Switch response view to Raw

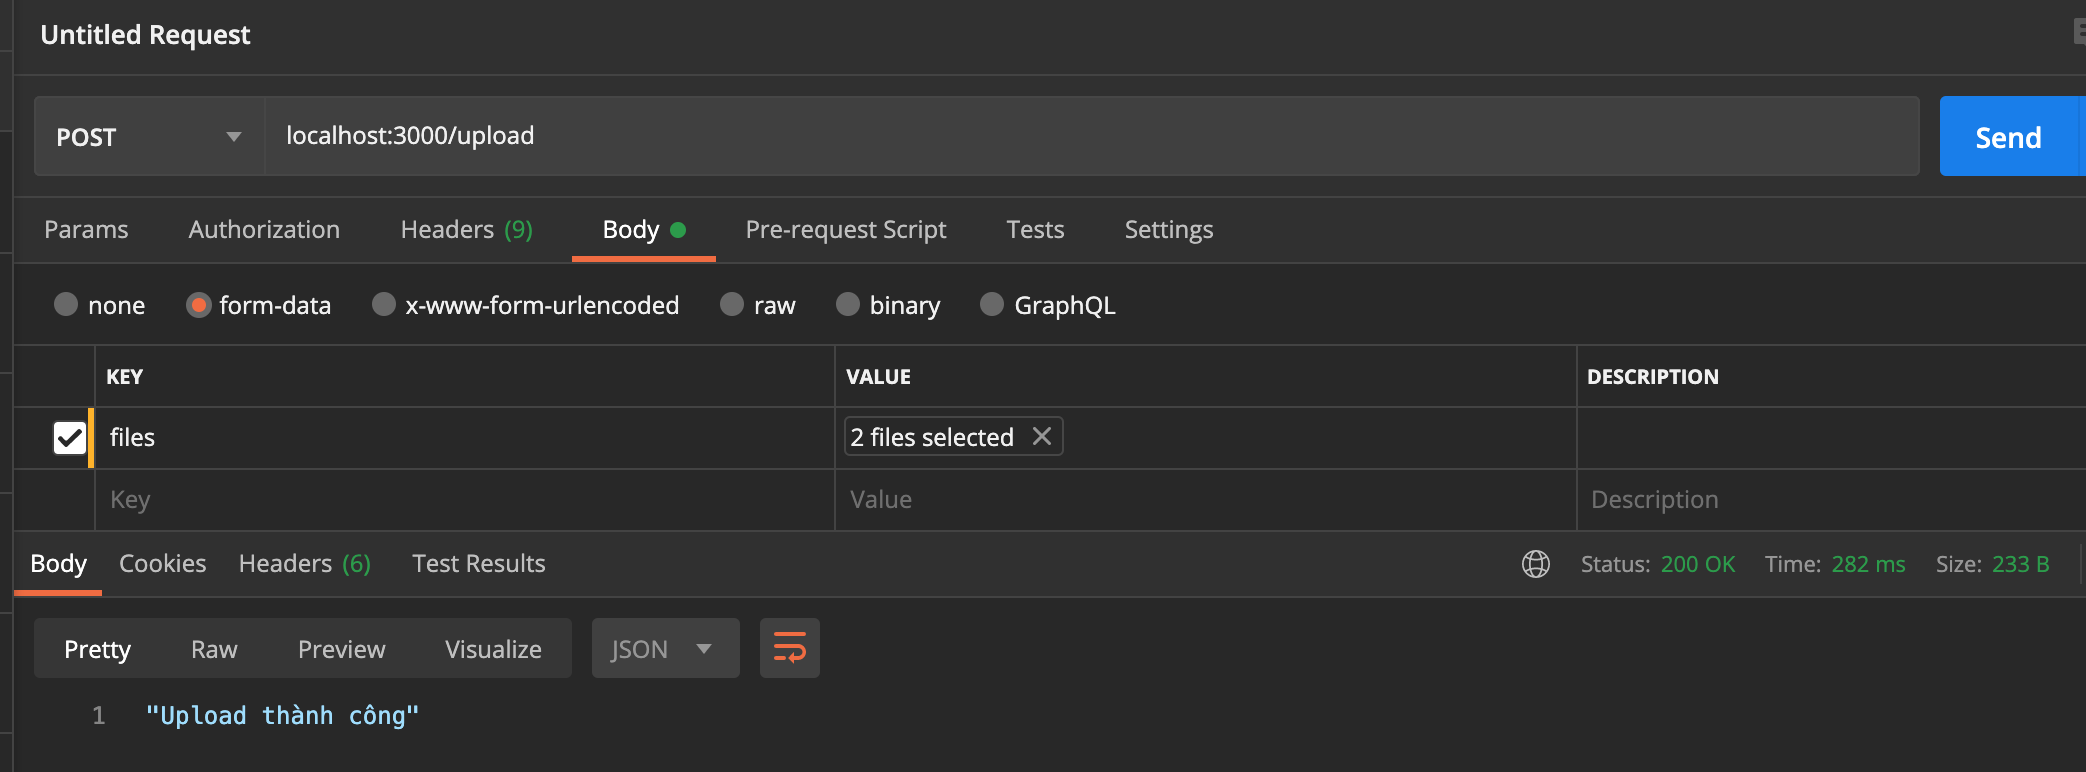point(214,649)
